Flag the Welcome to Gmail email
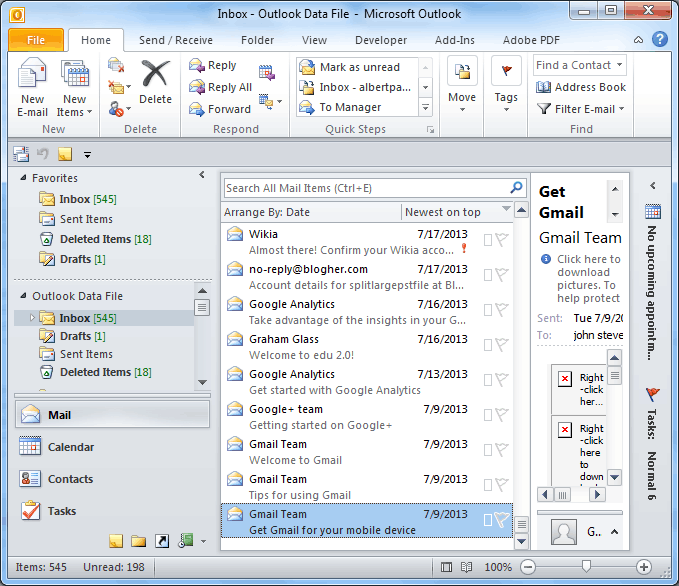Viewport: 679px width, 586px height. click(x=502, y=450)
